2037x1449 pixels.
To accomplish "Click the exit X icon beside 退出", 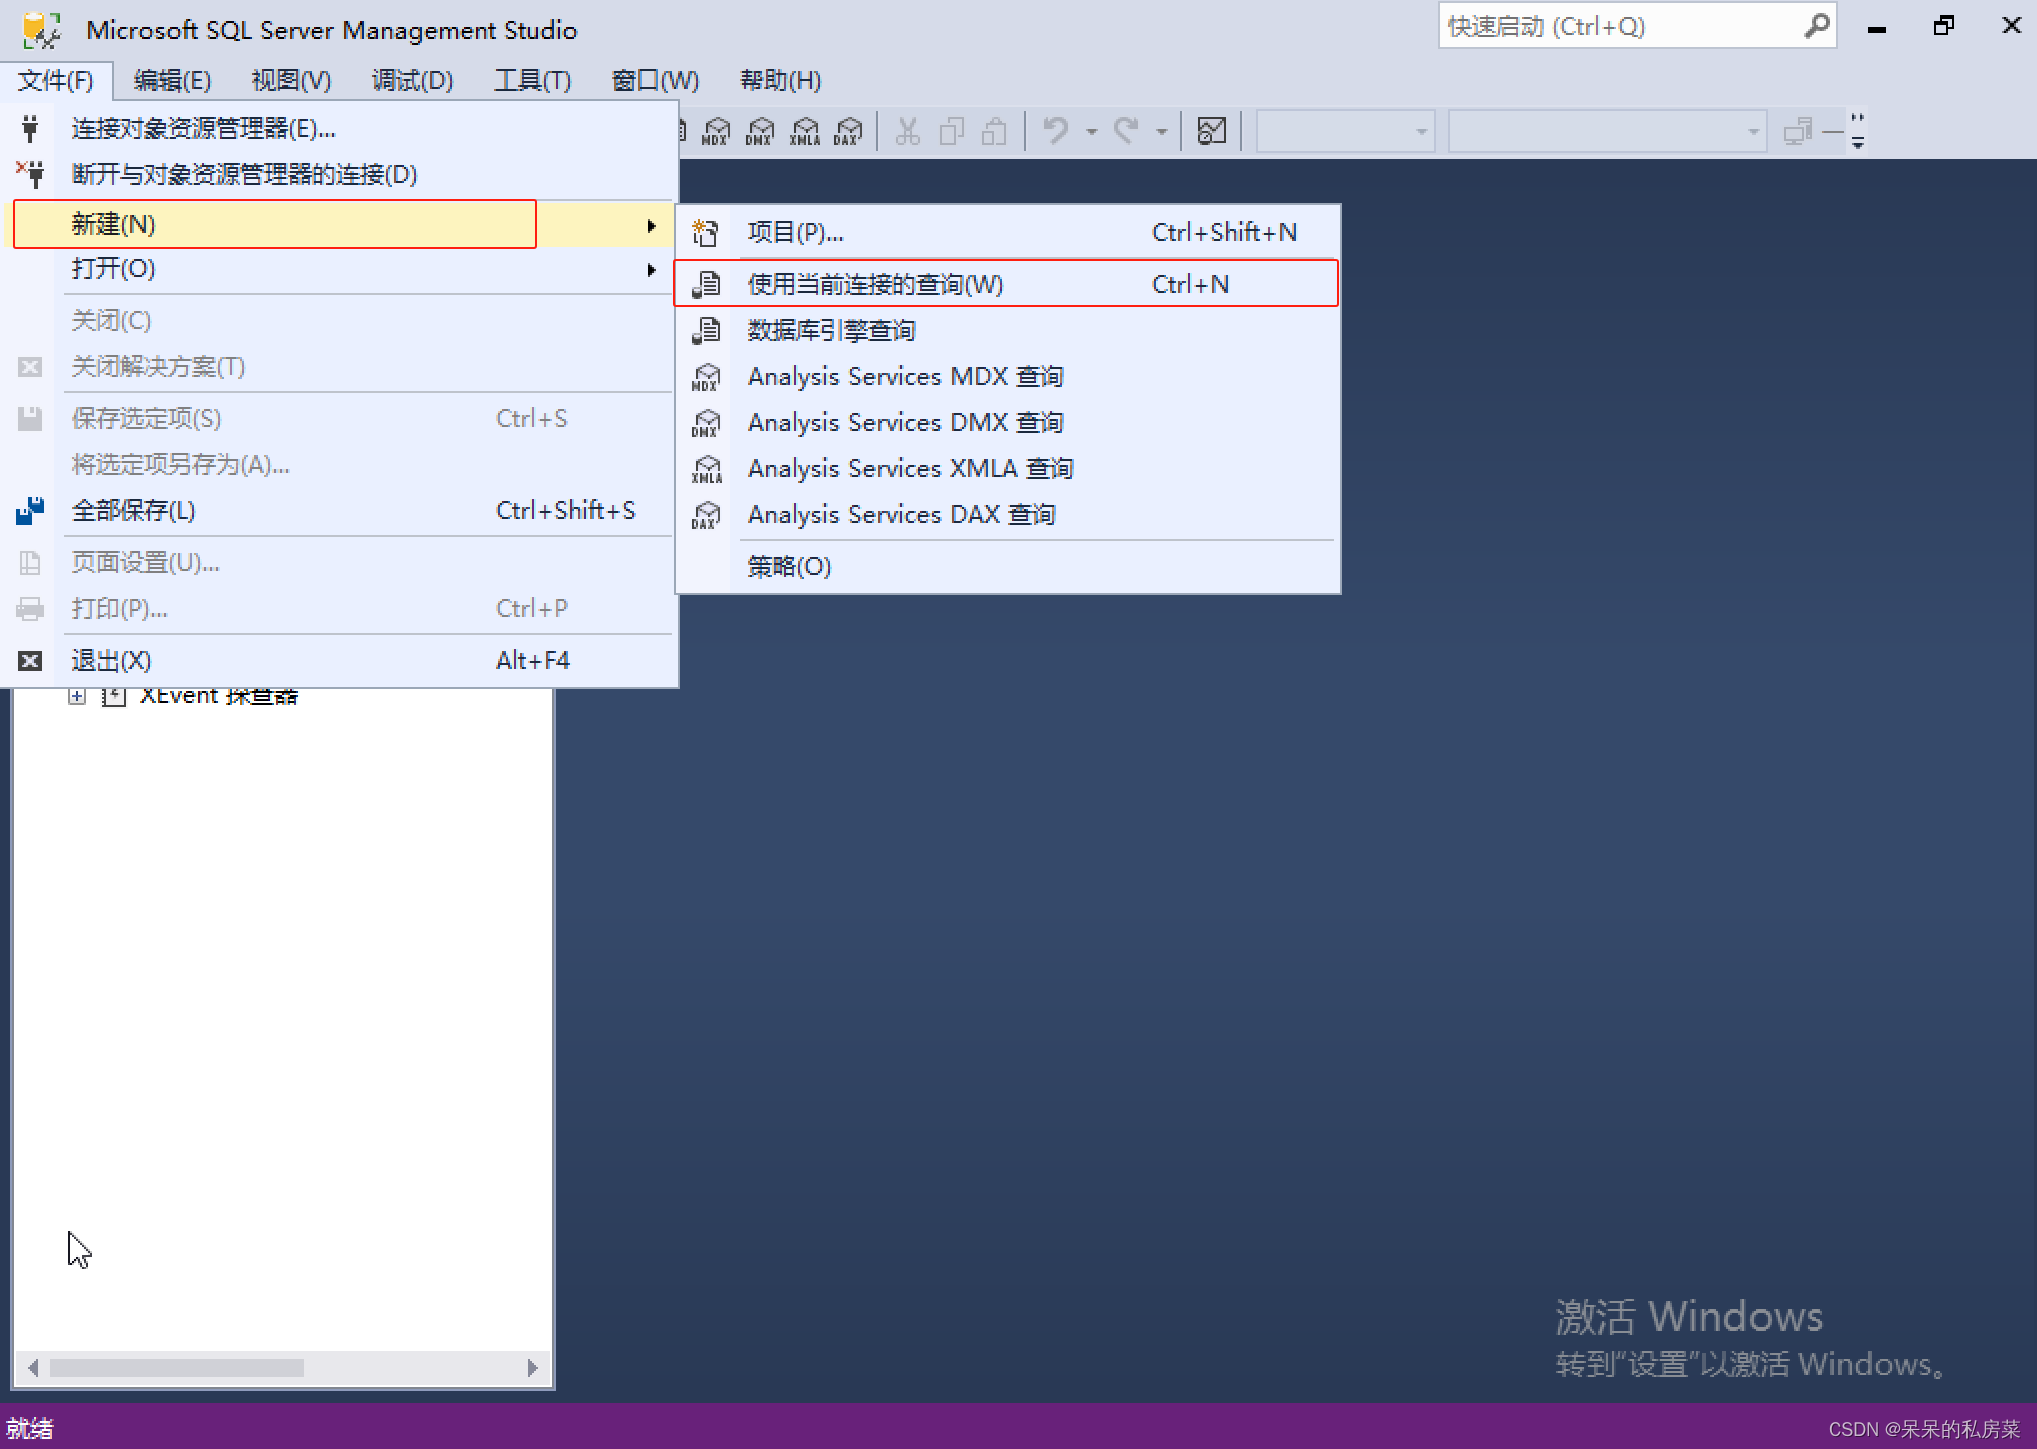I will 30,661.
